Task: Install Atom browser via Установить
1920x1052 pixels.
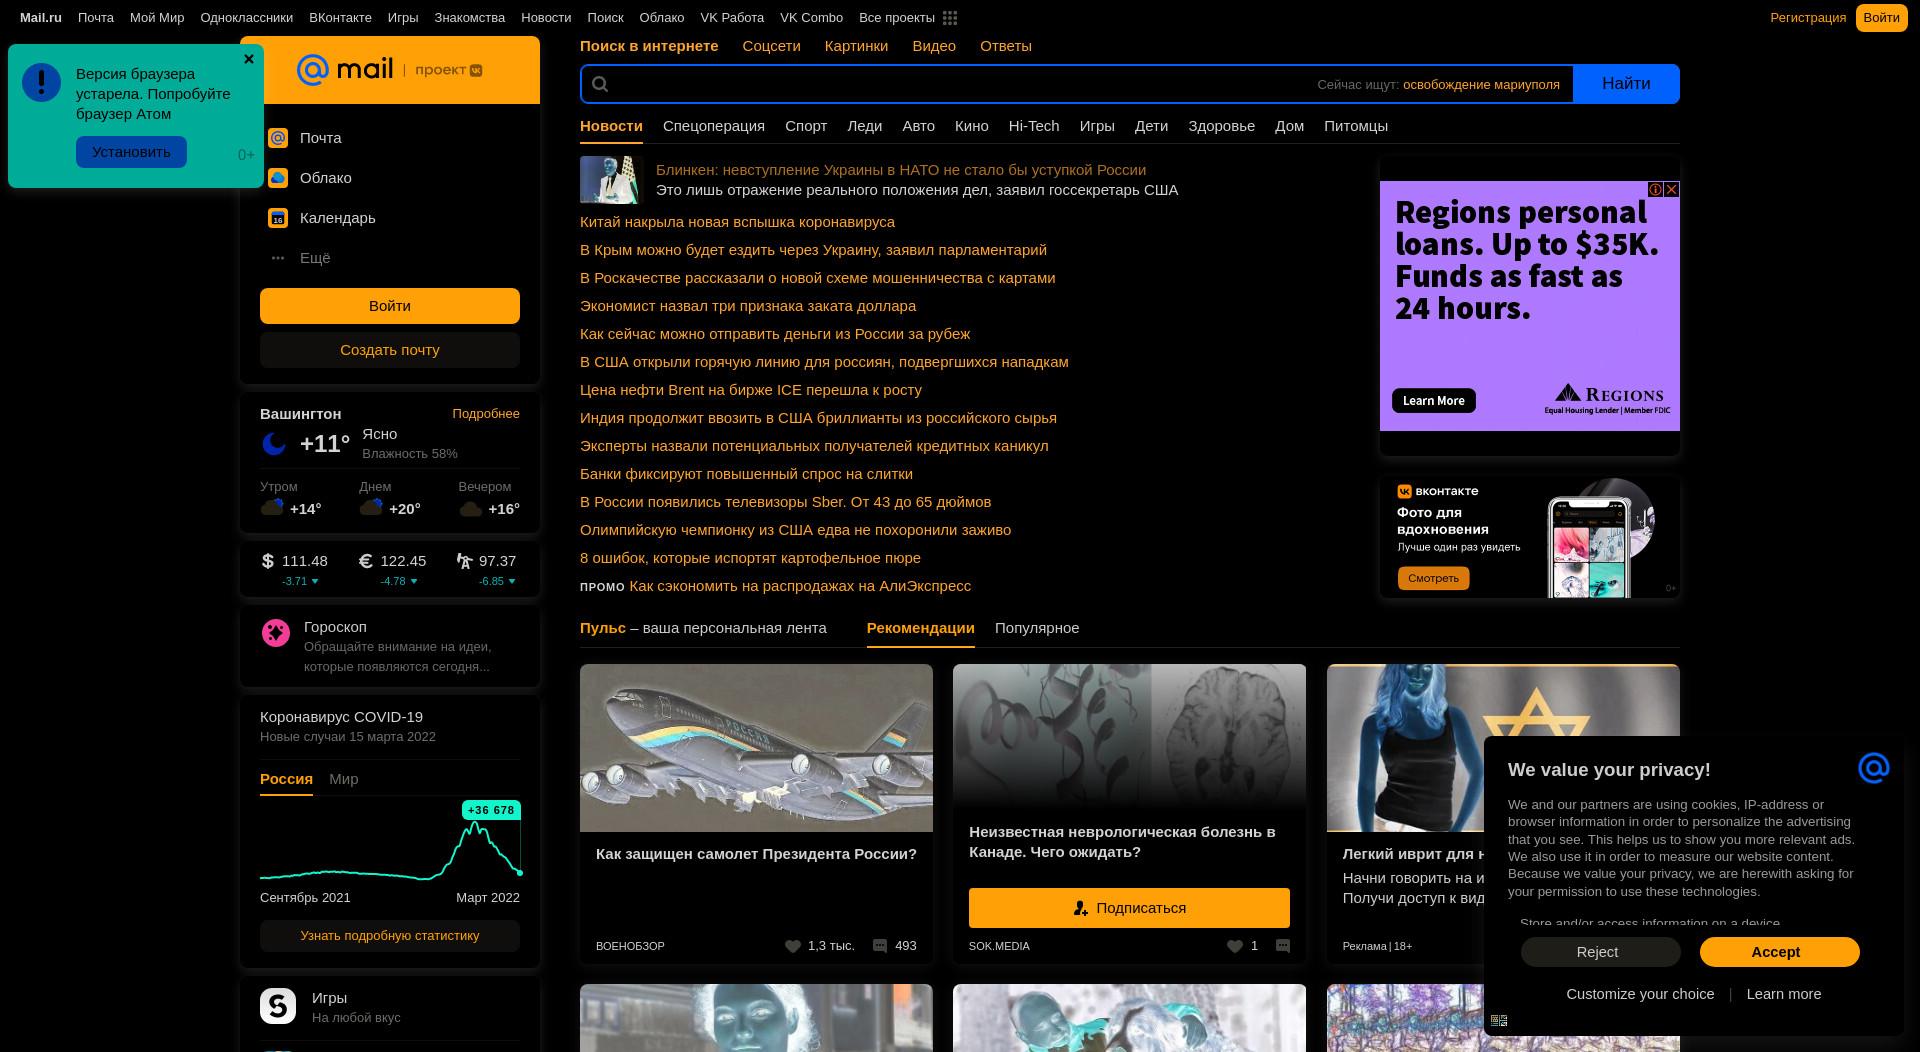Action: pos(131,152)
